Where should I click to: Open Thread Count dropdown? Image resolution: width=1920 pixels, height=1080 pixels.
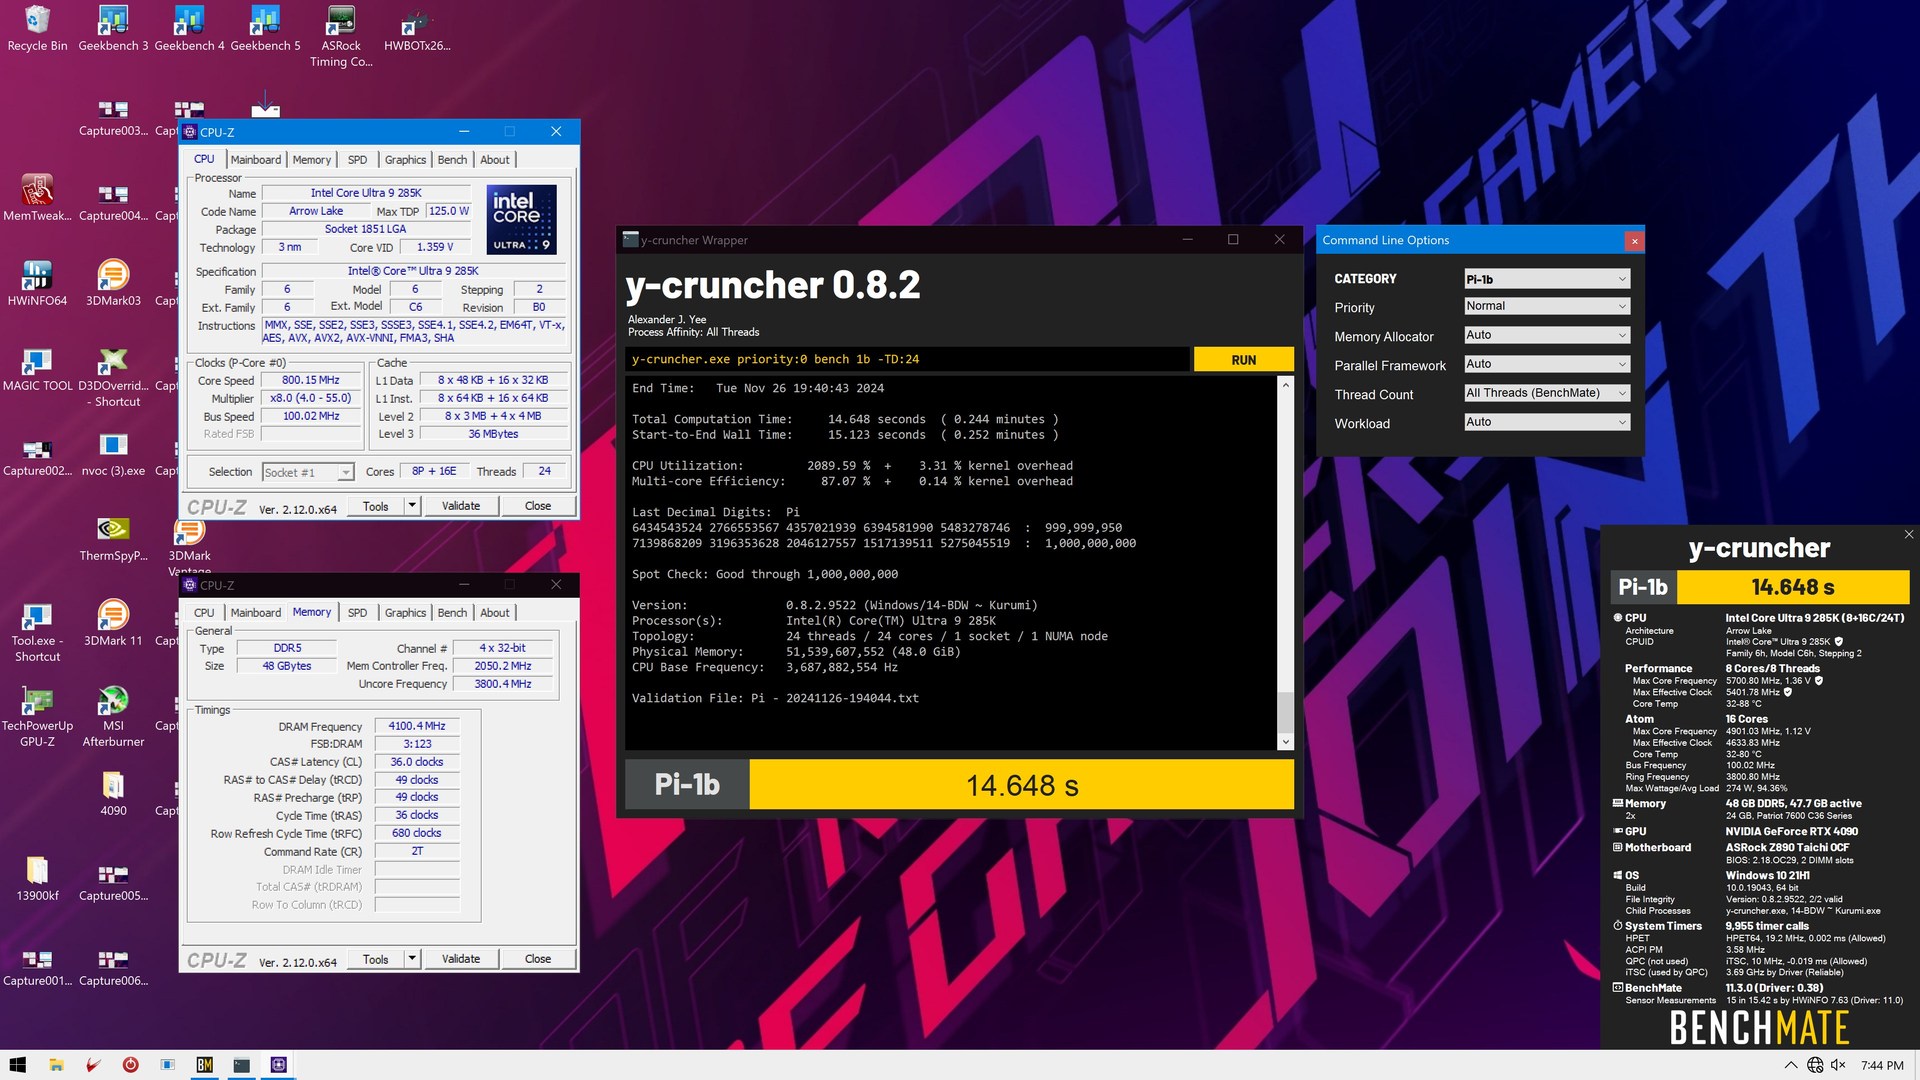click(x=1546, y=393)
